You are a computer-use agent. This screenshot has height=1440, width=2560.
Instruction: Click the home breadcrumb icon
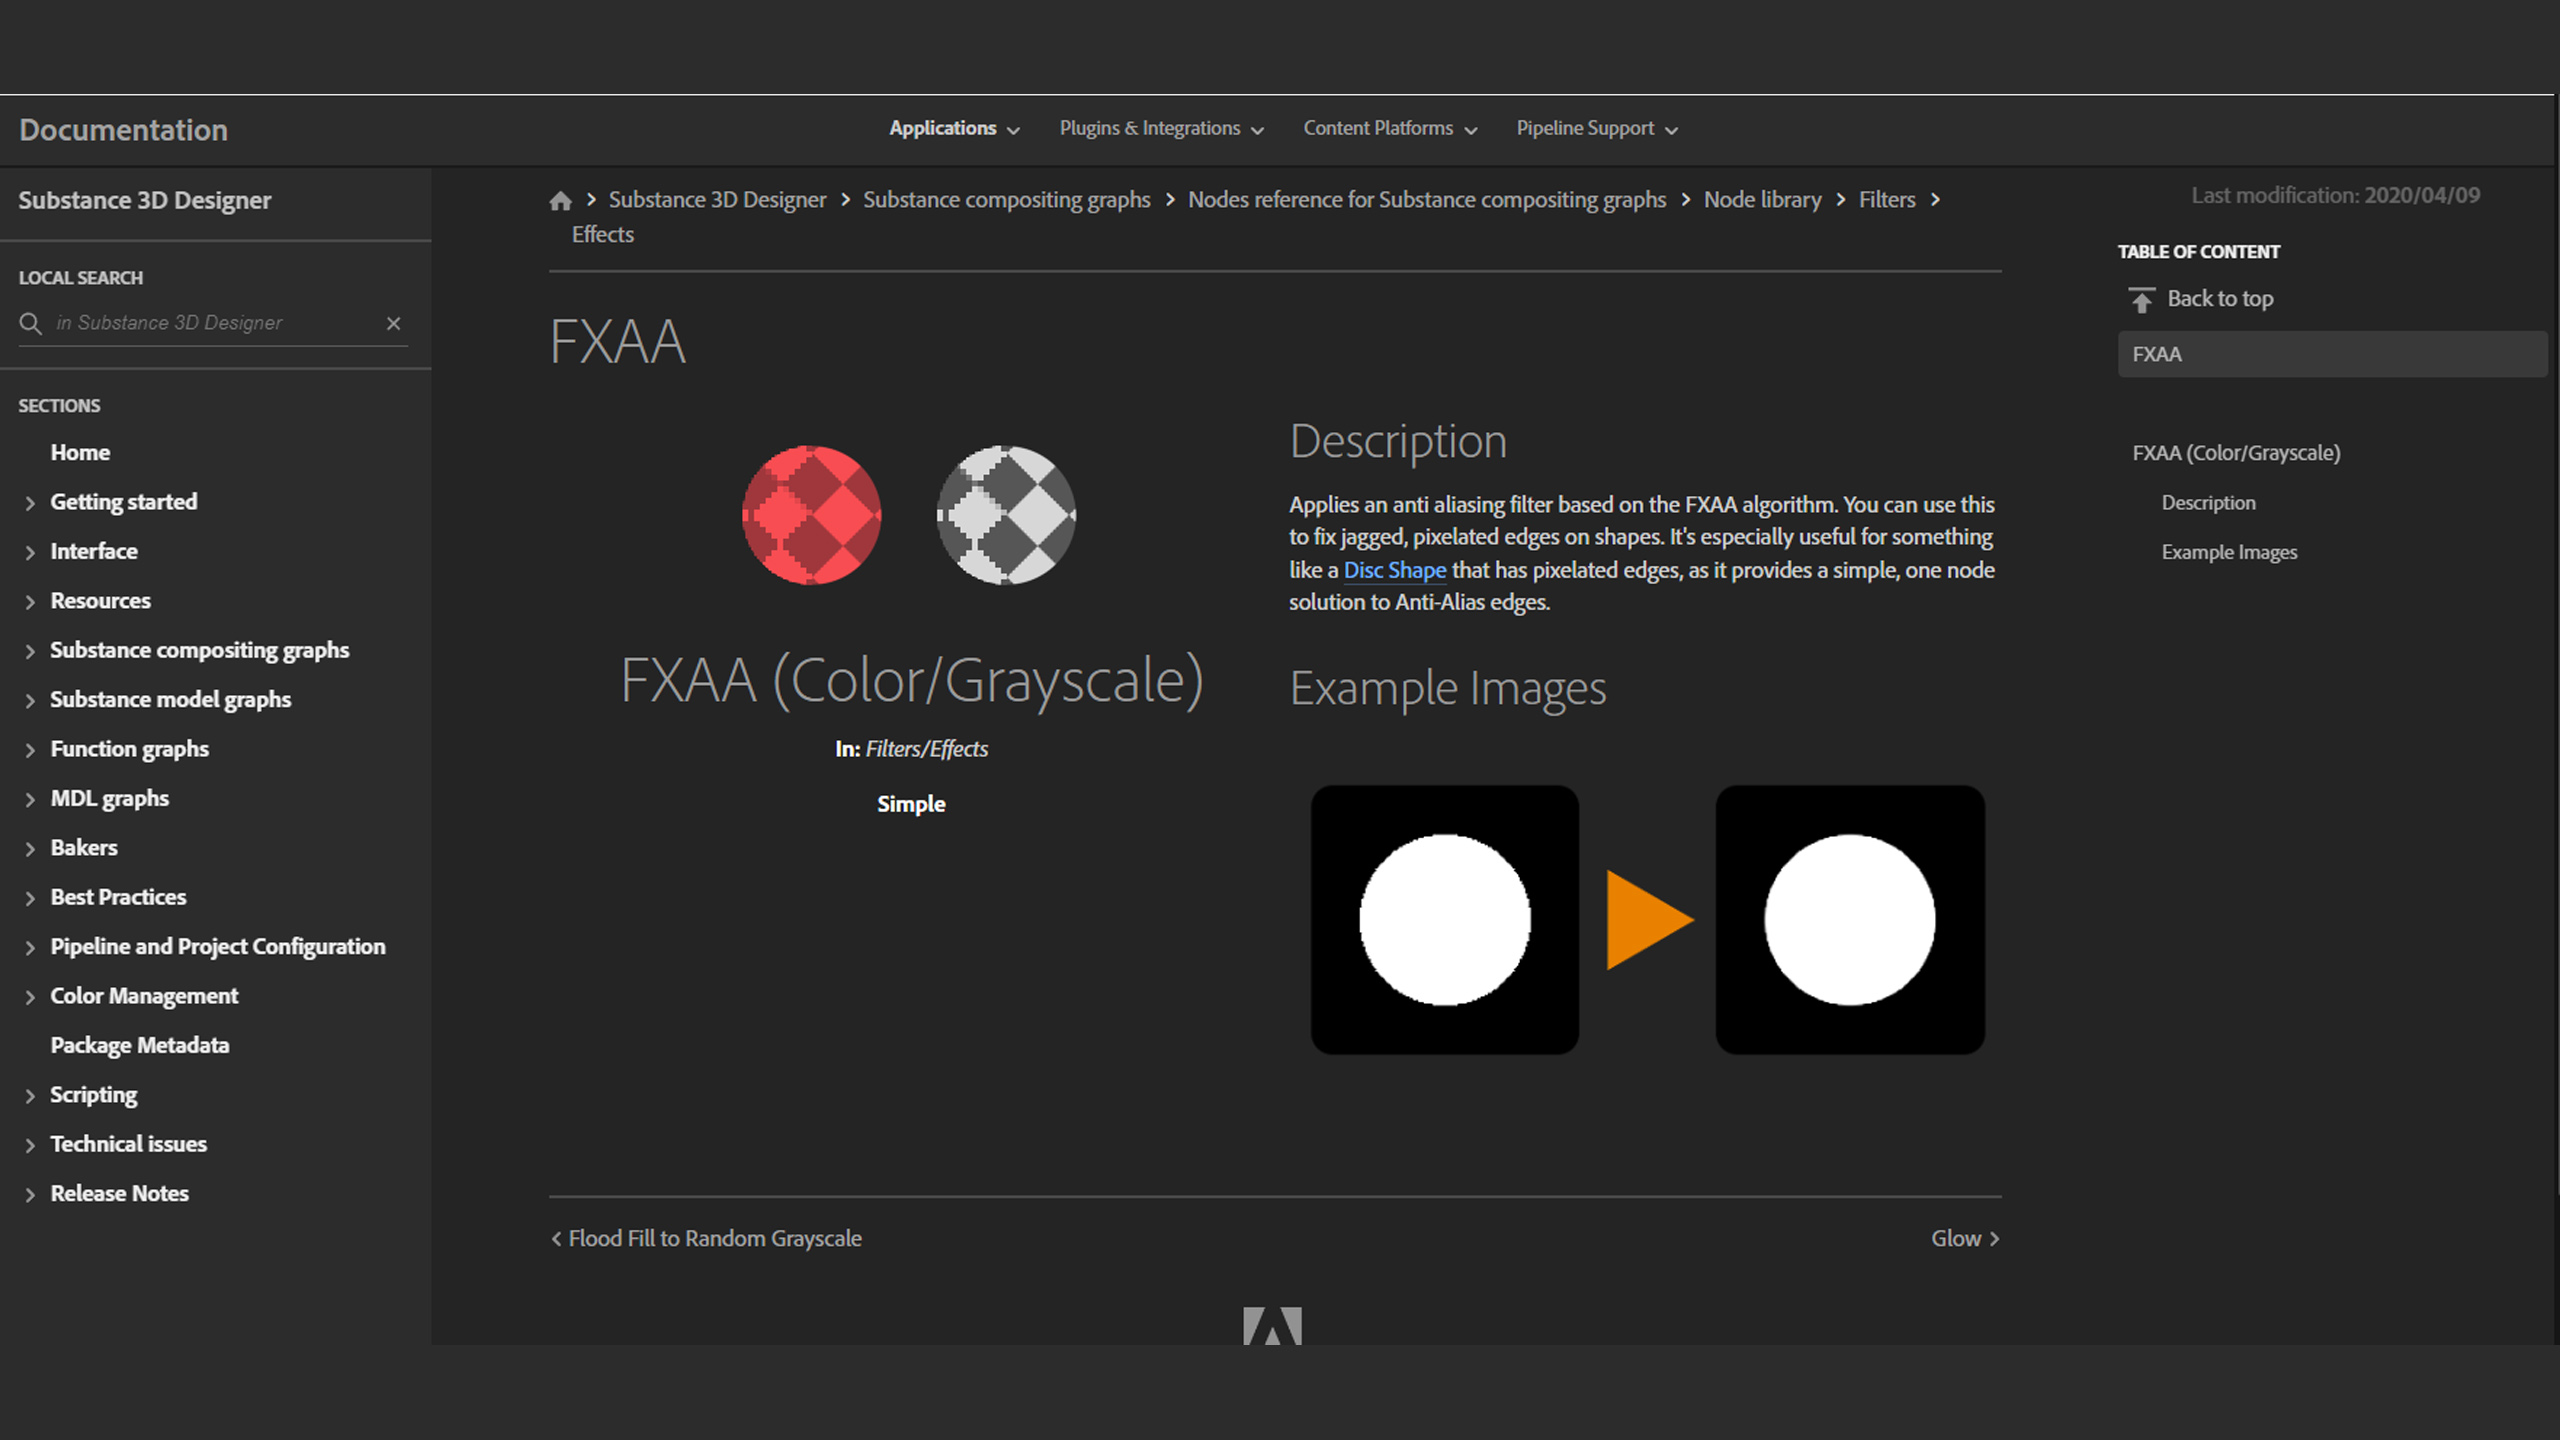point(560,201)
